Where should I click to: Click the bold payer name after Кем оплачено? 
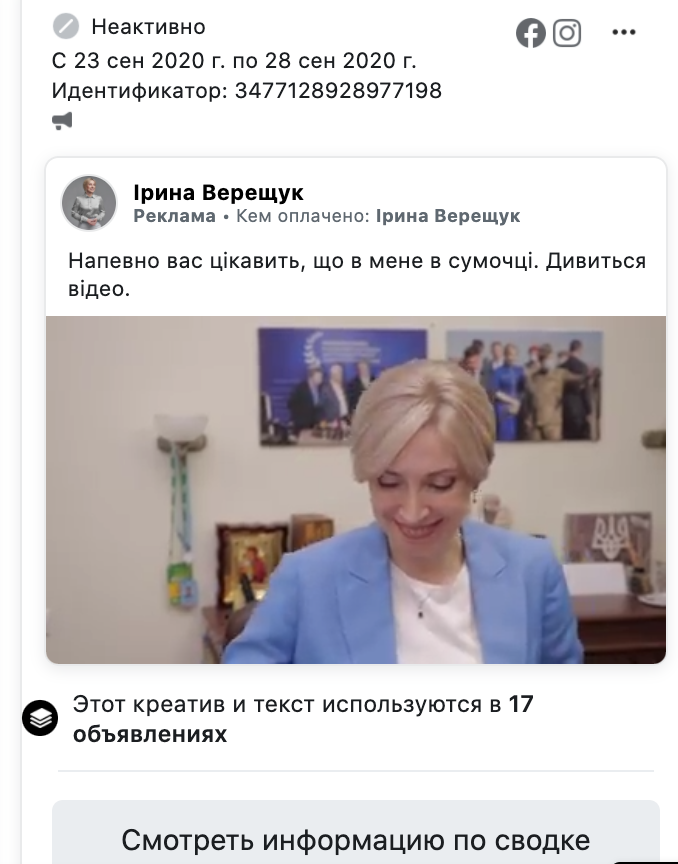(448, 216)
